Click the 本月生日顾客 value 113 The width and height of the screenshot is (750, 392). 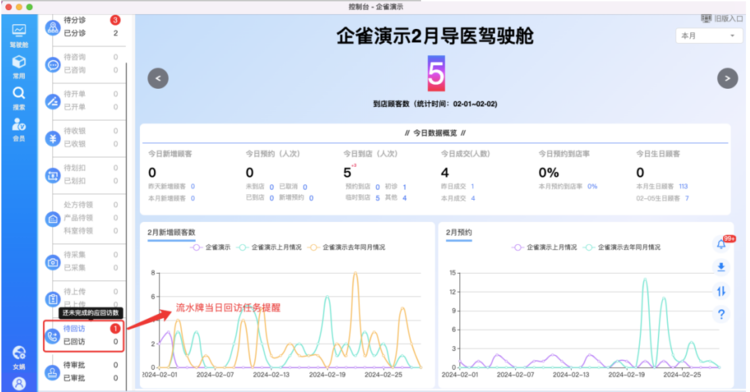683,186
